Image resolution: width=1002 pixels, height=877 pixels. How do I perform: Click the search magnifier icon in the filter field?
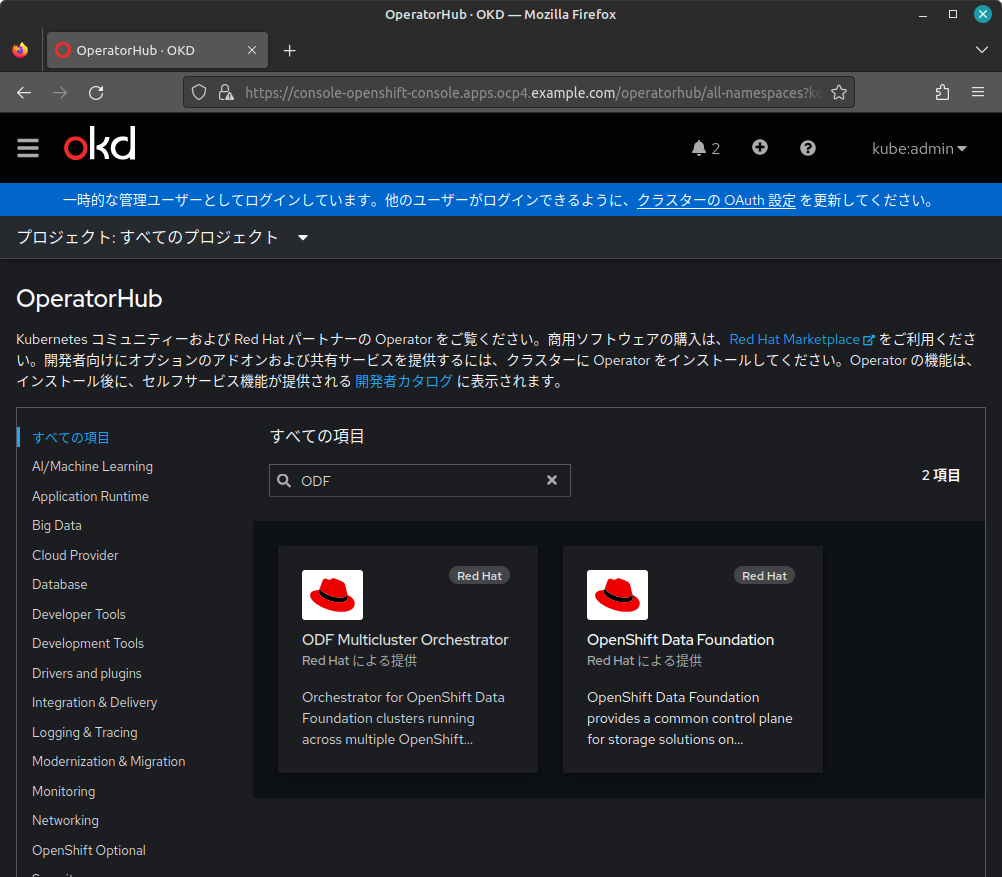285,480
